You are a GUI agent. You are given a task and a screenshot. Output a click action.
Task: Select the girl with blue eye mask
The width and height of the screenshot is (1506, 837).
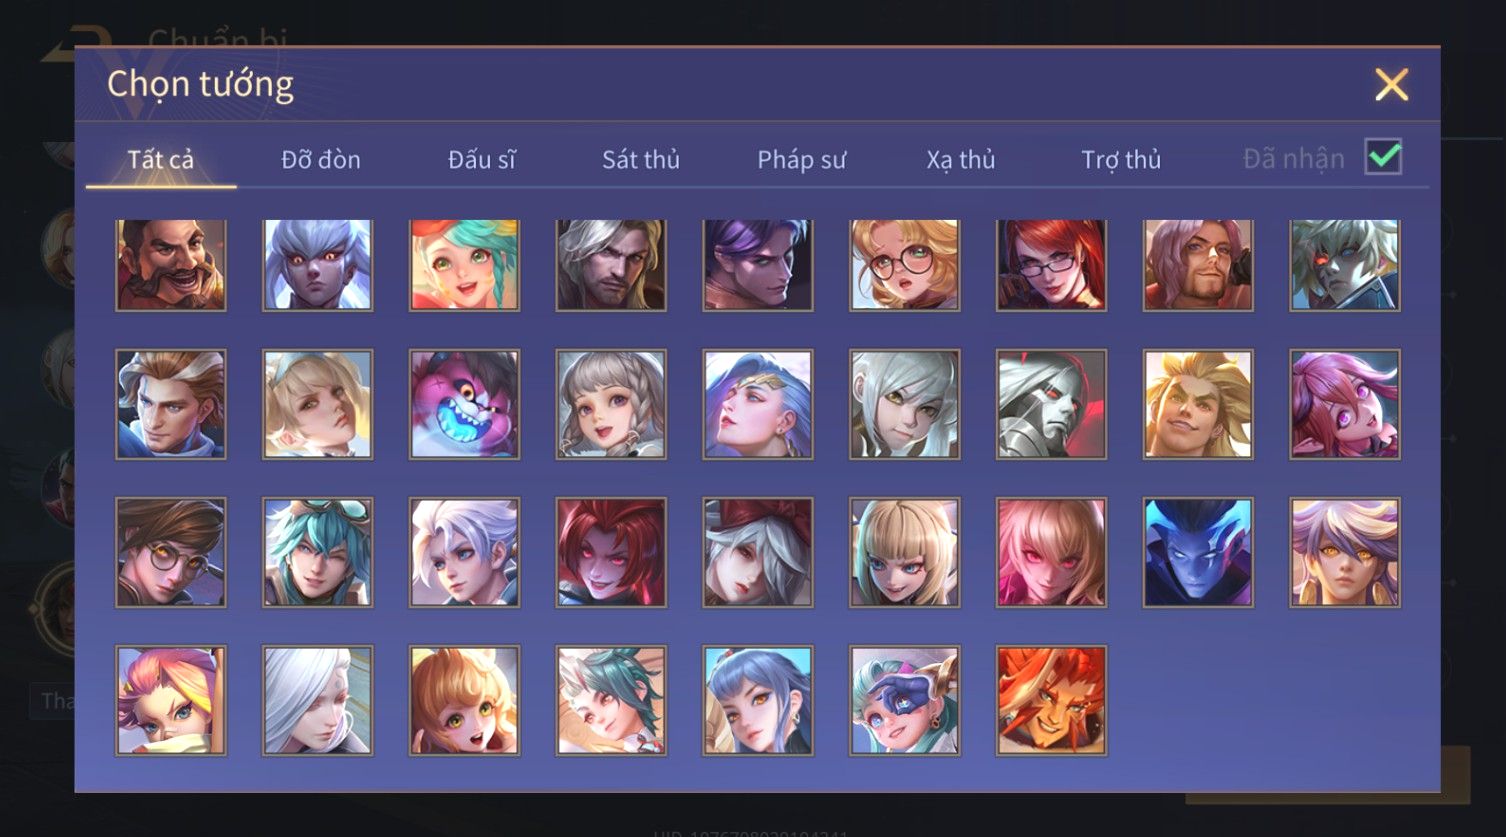[x=904, y=700]
